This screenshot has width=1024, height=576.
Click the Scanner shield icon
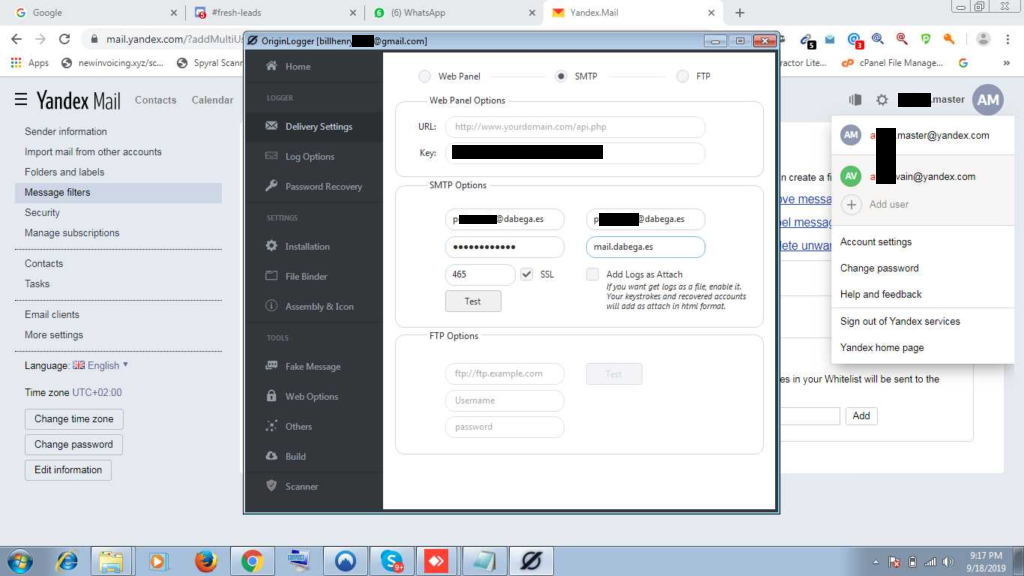[x=272, y=486]
